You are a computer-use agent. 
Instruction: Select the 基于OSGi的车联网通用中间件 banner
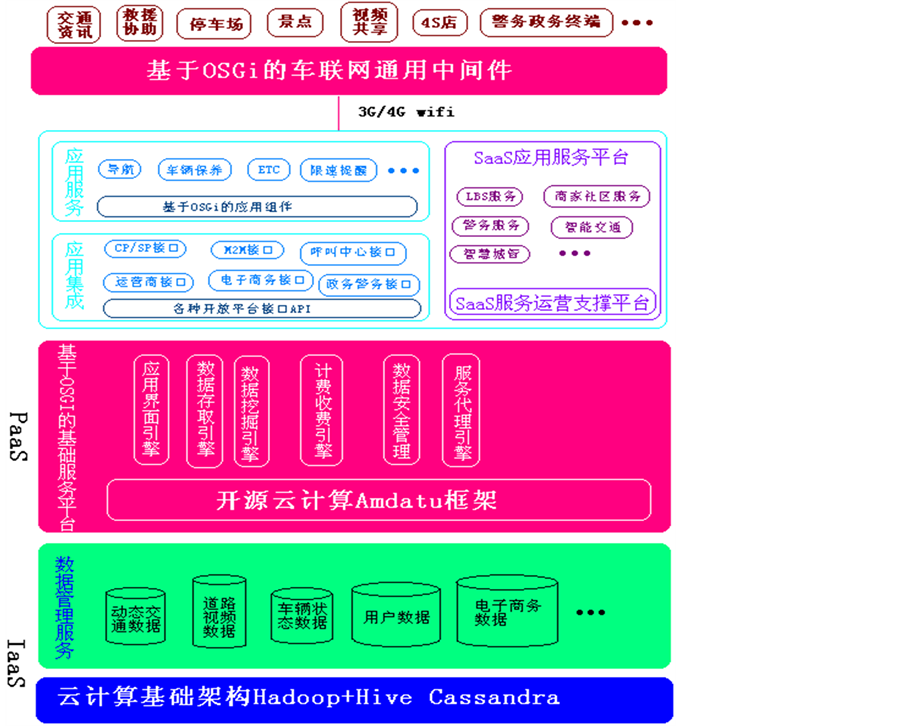coord(349,71)
